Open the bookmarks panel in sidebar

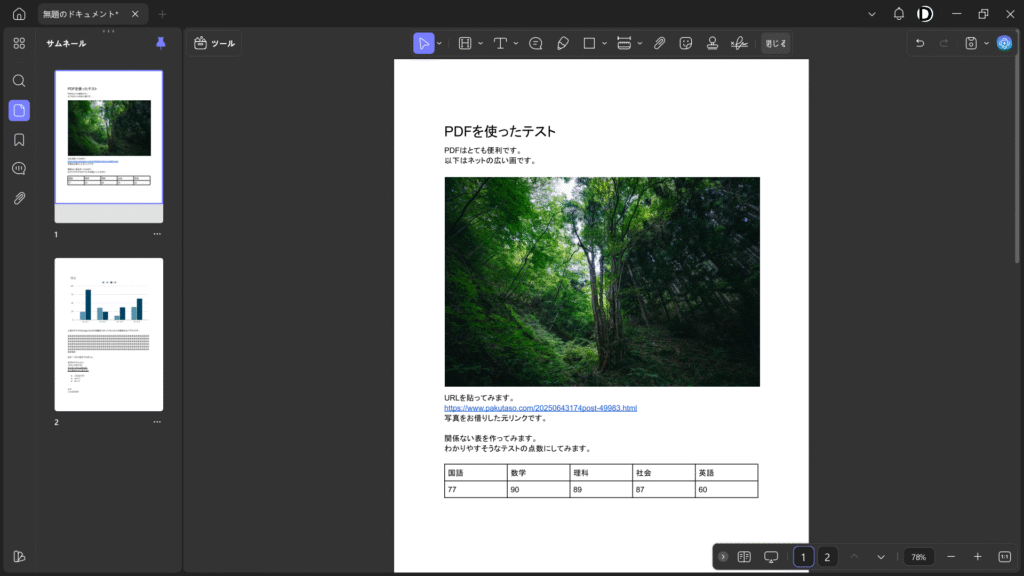[19, 139]
